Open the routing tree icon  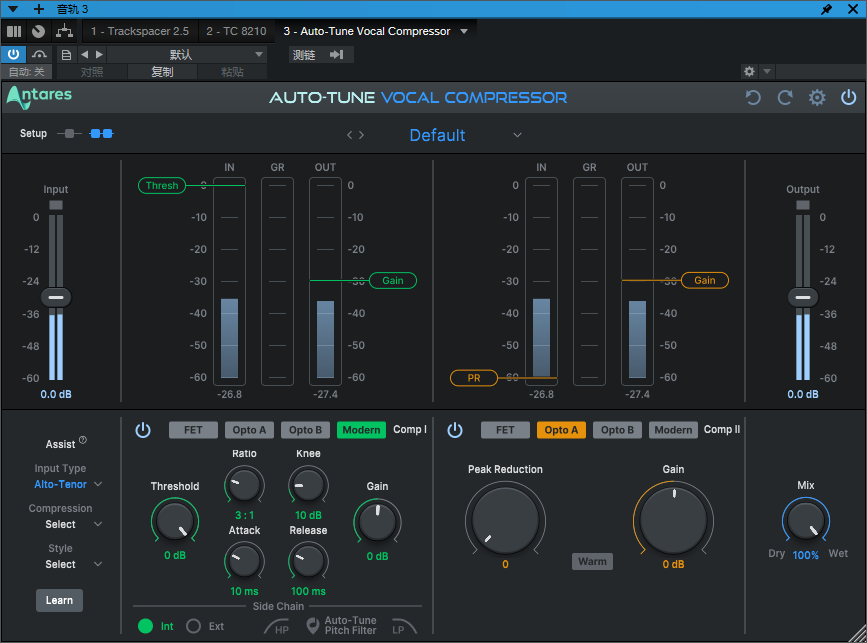(x=64, y=32)
